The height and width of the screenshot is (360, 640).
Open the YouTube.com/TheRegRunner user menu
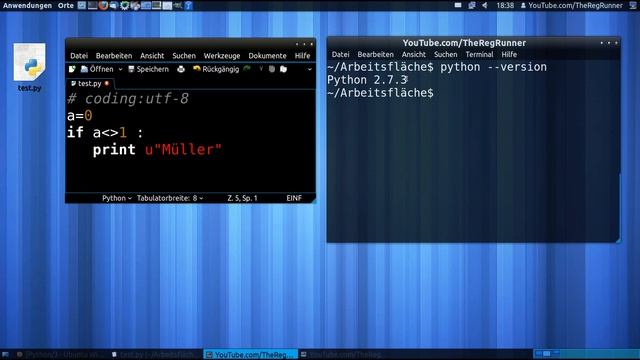click(571, 5)
